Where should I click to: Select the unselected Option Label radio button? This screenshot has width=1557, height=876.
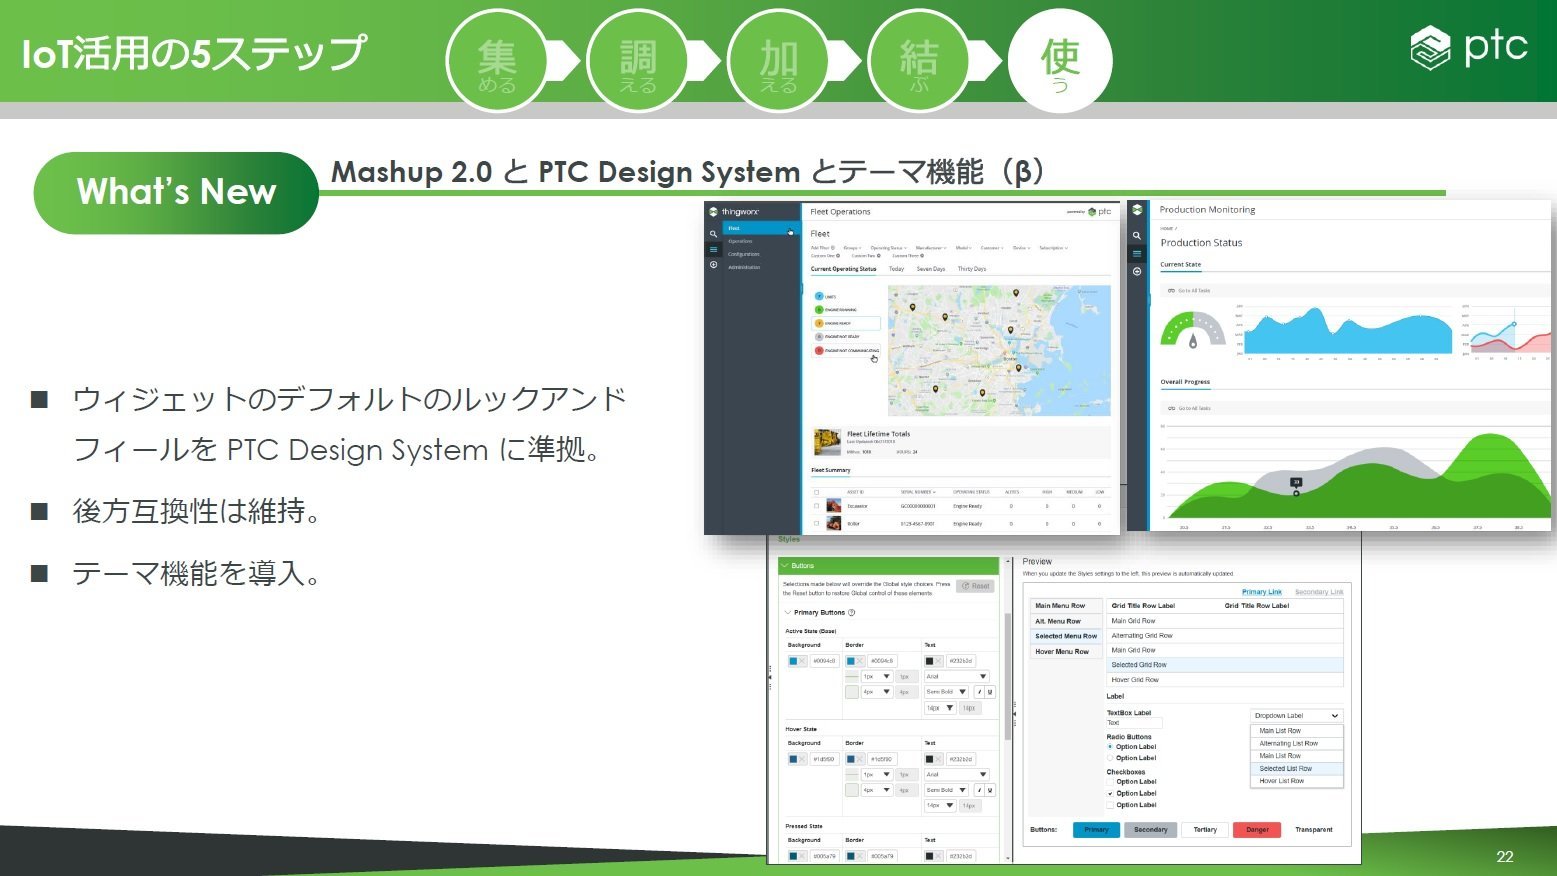[1110, 758]
